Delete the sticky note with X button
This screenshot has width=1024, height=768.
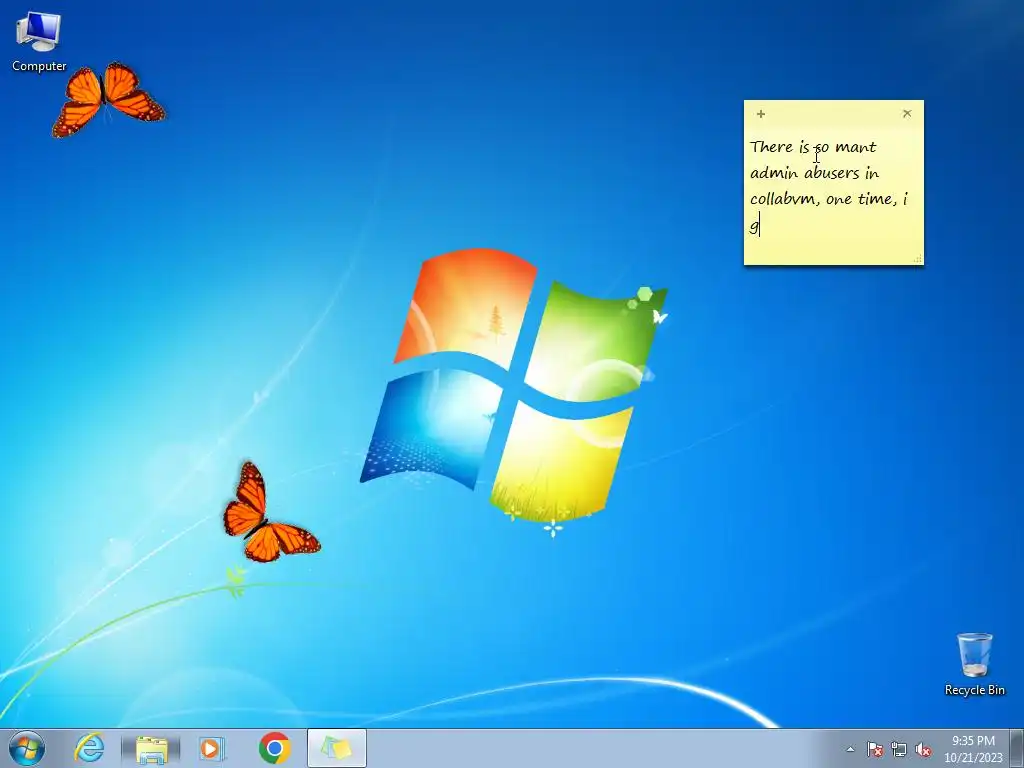(907, 114)
